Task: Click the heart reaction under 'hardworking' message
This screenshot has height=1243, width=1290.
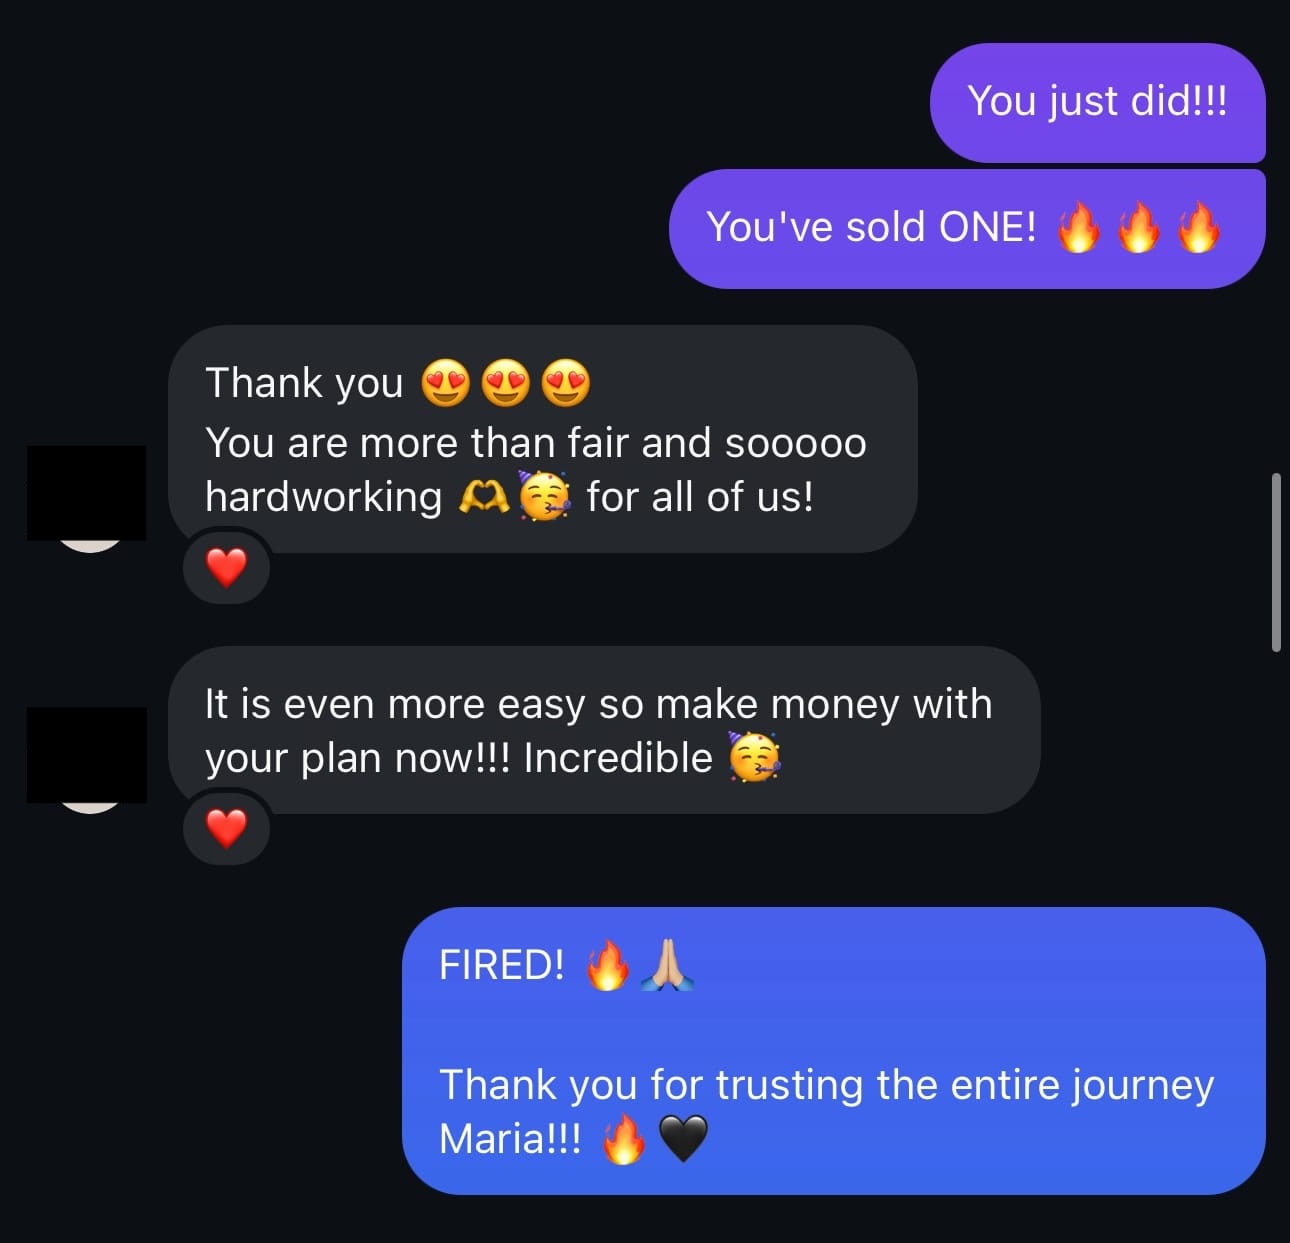Action: click(x=226, y=568)
